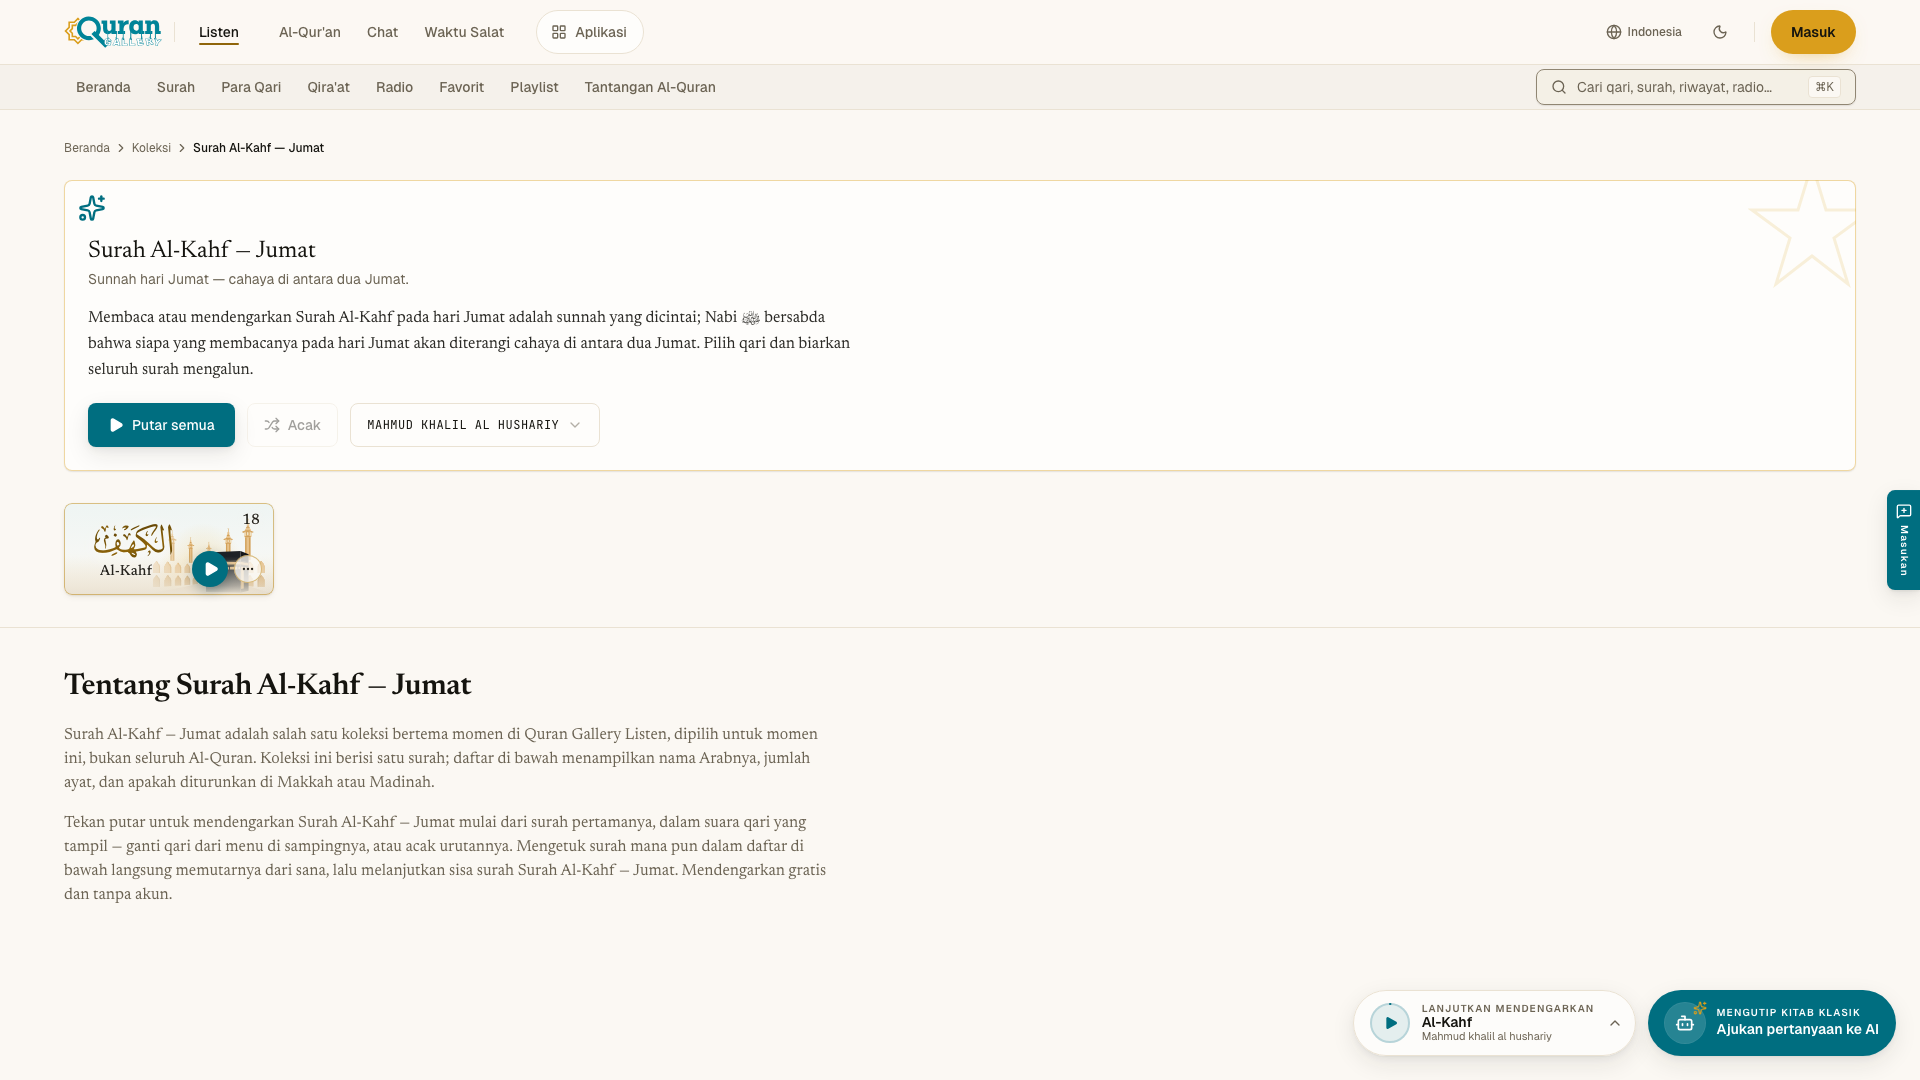Click Ajukan pertanyaan ke AI button

click(1771, 1023)
